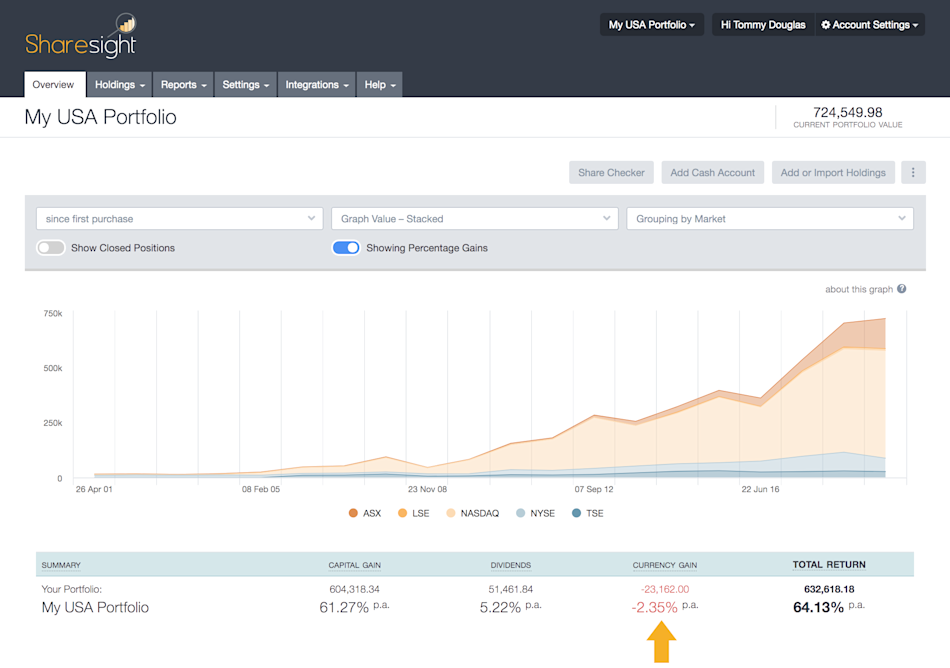This screenshot has width=950, height=668.
Task: Toggle the NYSE legend marker
Action: pos(520,513)
